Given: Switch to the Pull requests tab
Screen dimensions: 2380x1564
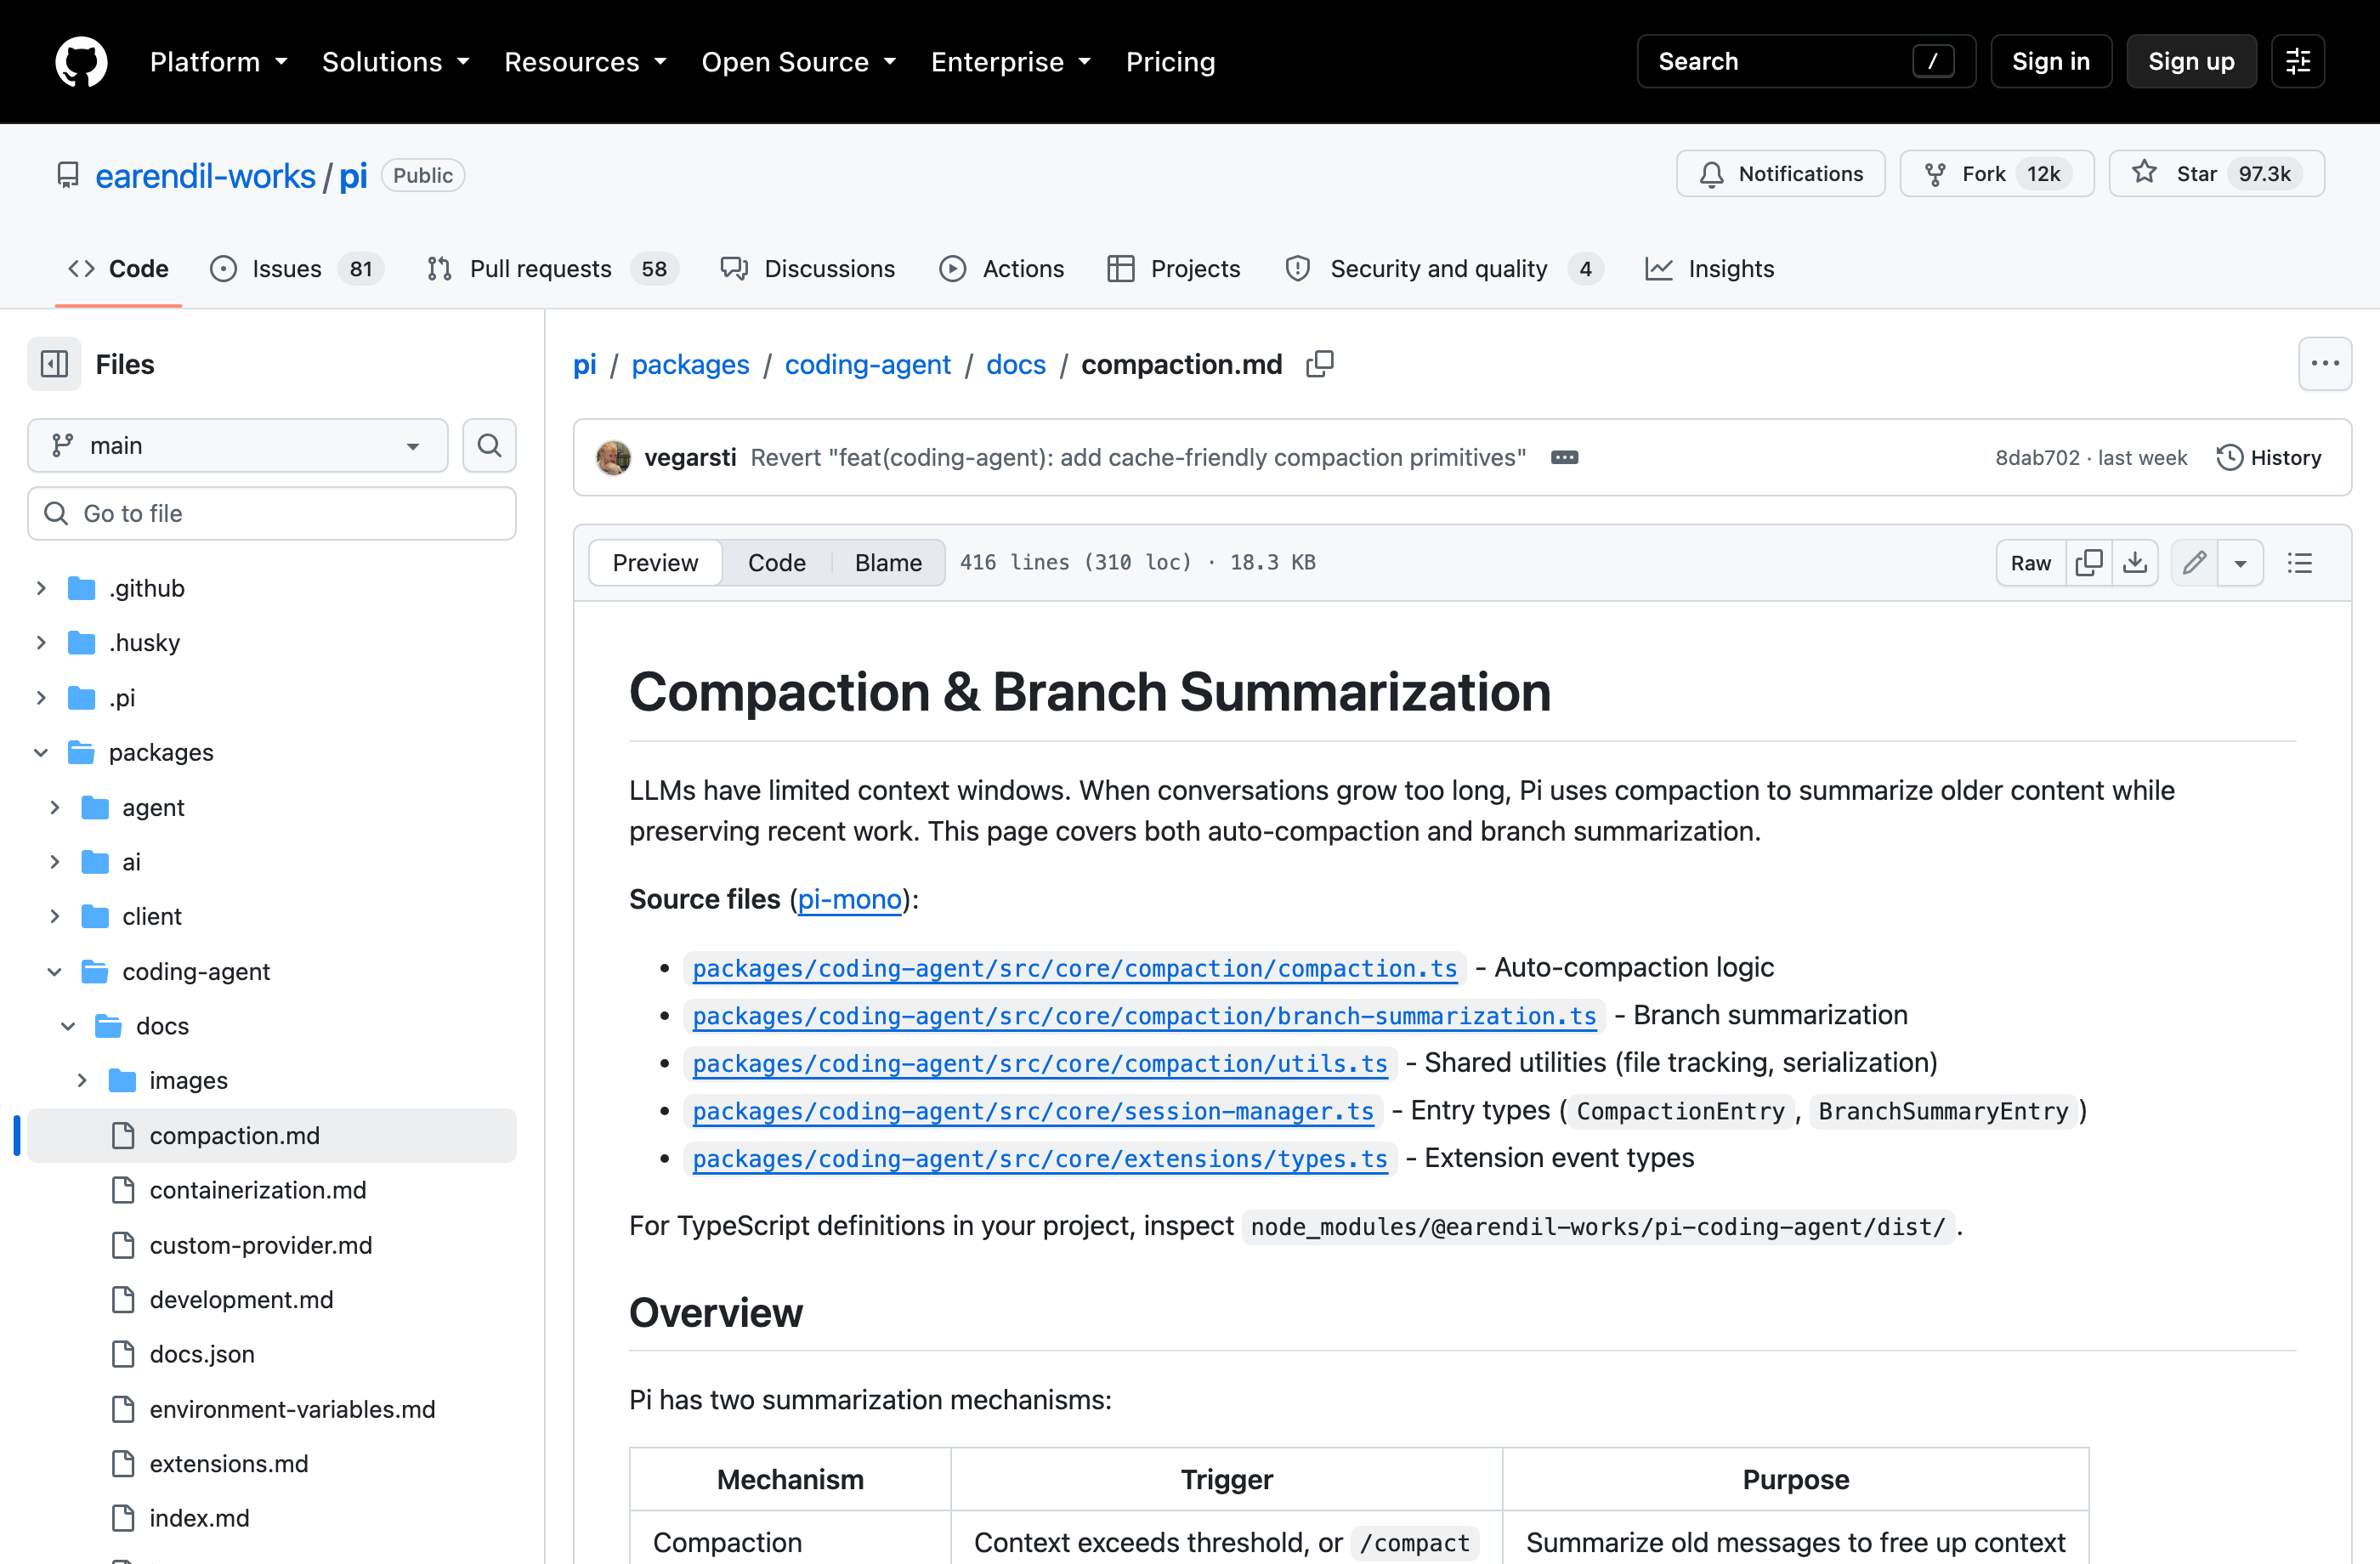Looking at the screenshot, I should point(552,268).
